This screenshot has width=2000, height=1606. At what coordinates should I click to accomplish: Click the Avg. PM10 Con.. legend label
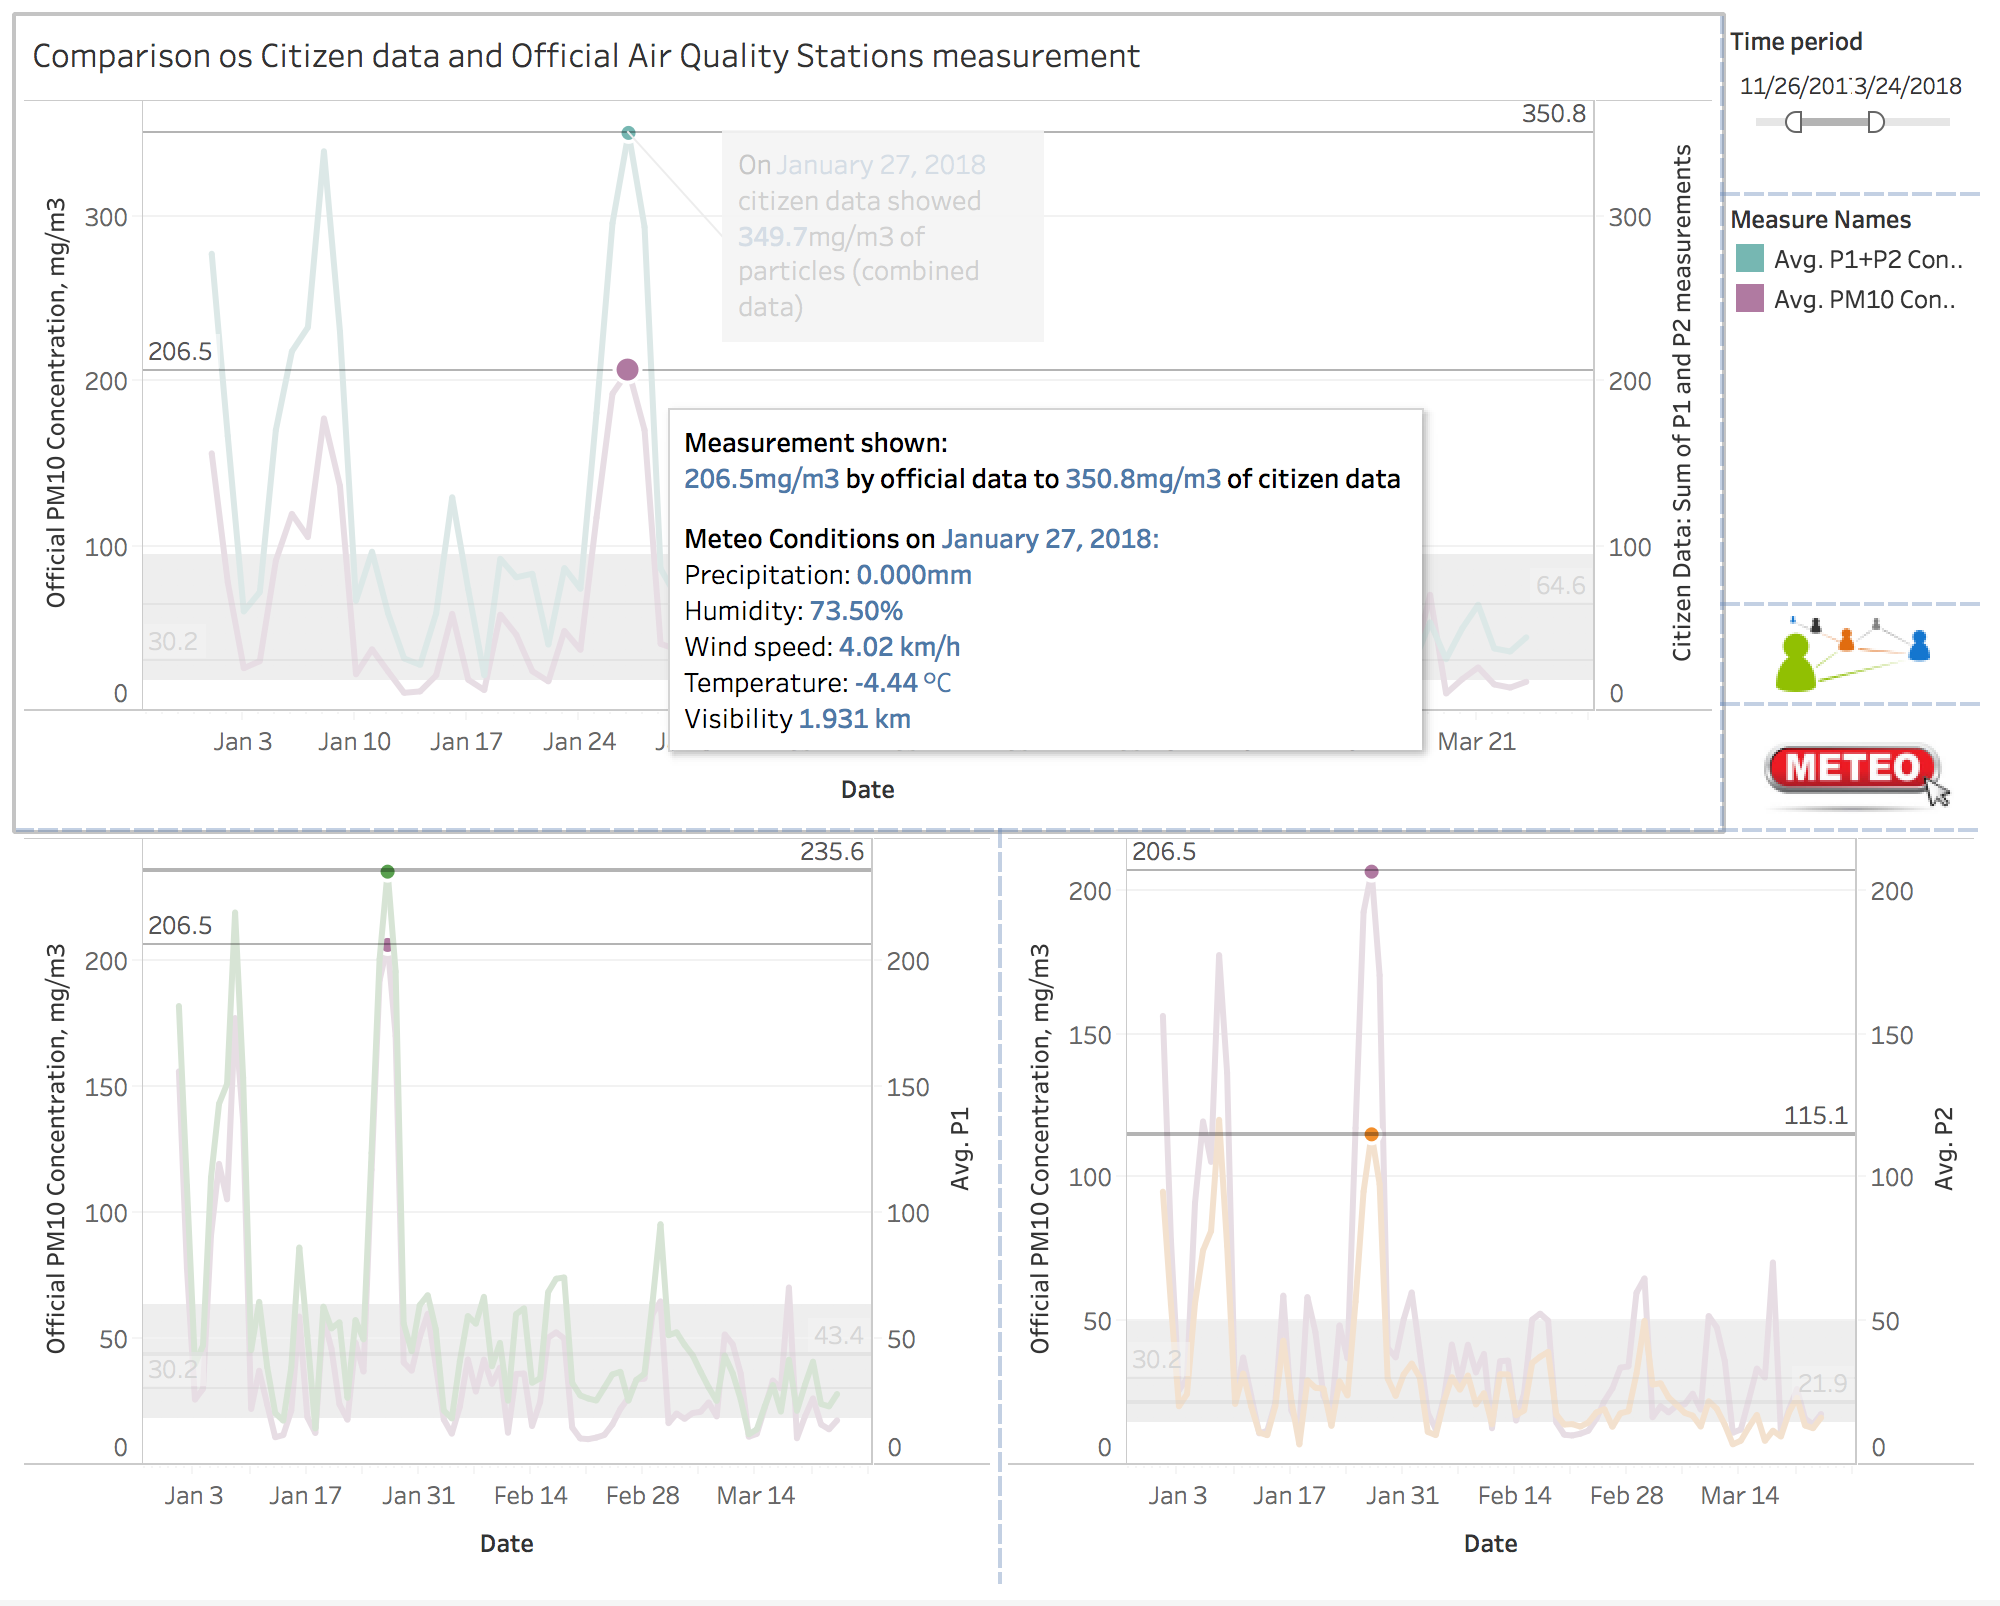pyautogui.click(x=1864, y=299)
